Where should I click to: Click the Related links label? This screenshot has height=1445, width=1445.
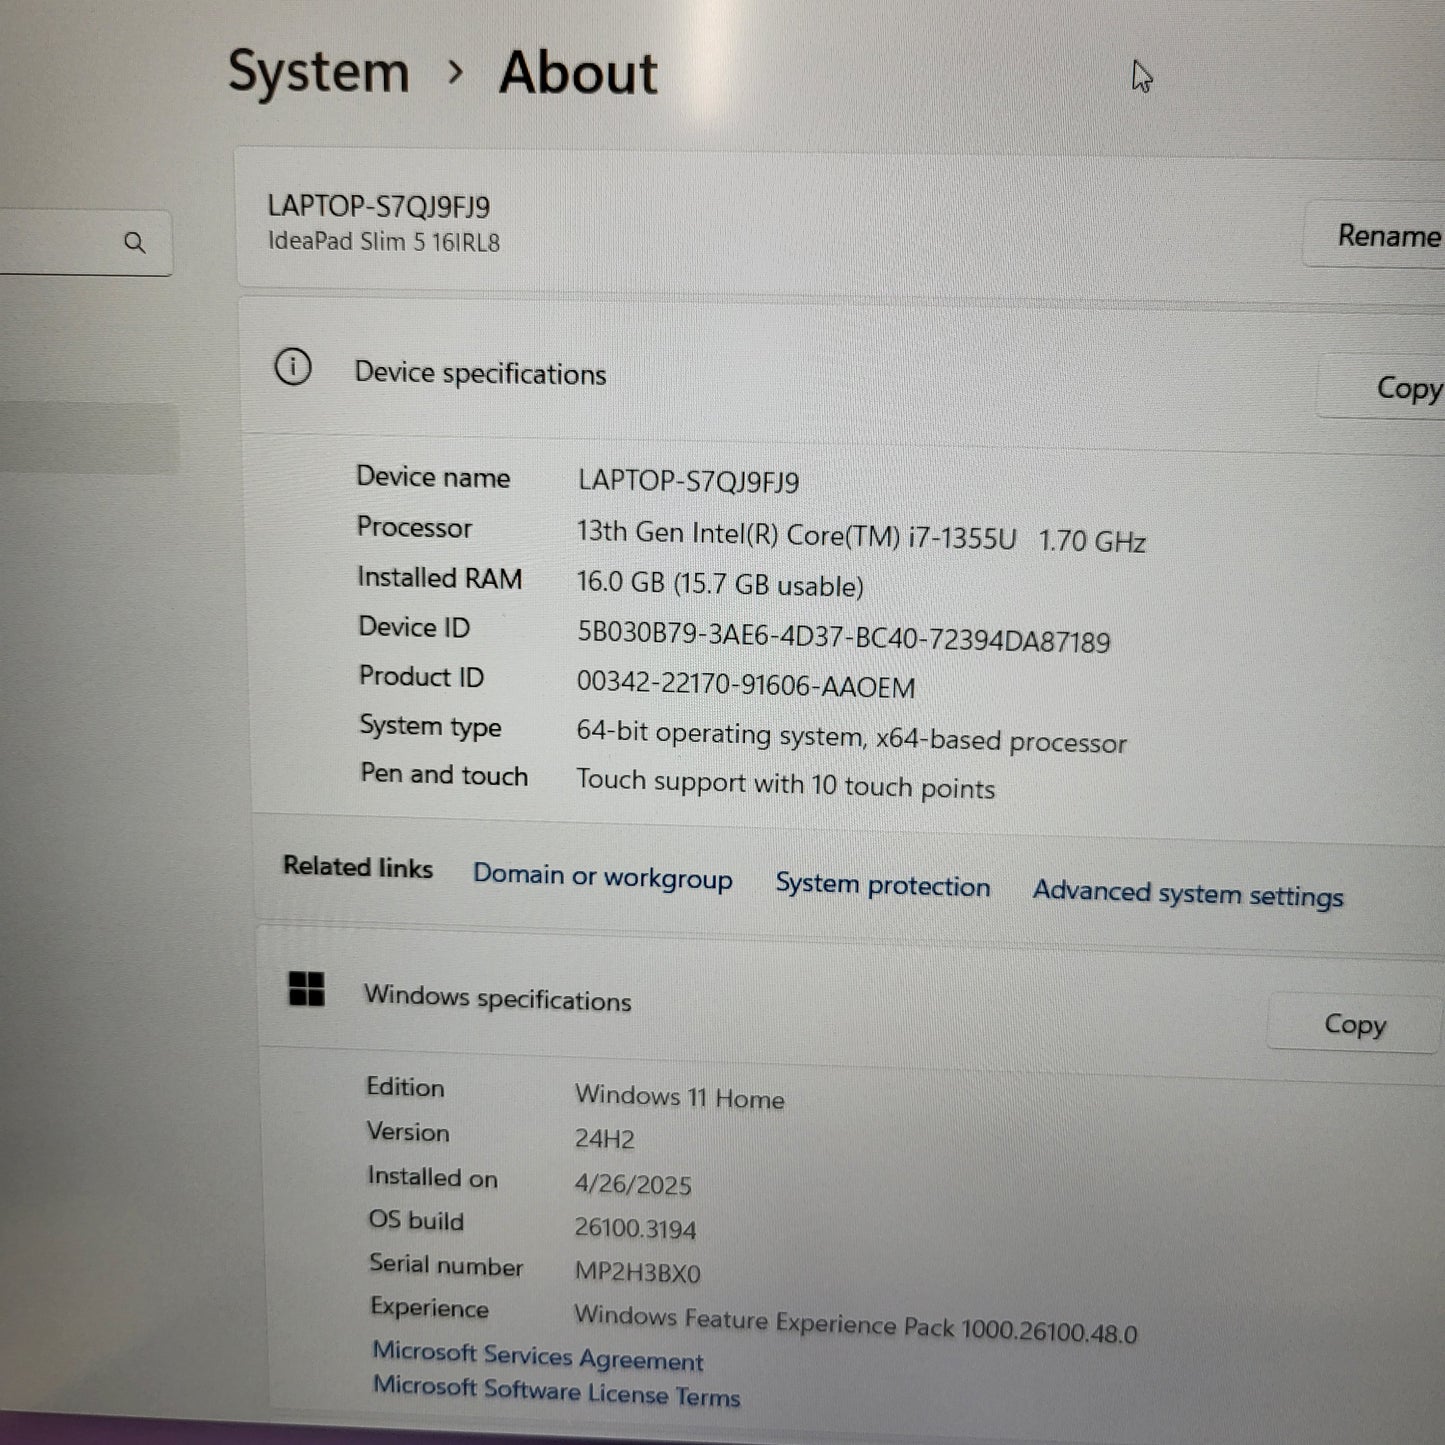[357, 867]
